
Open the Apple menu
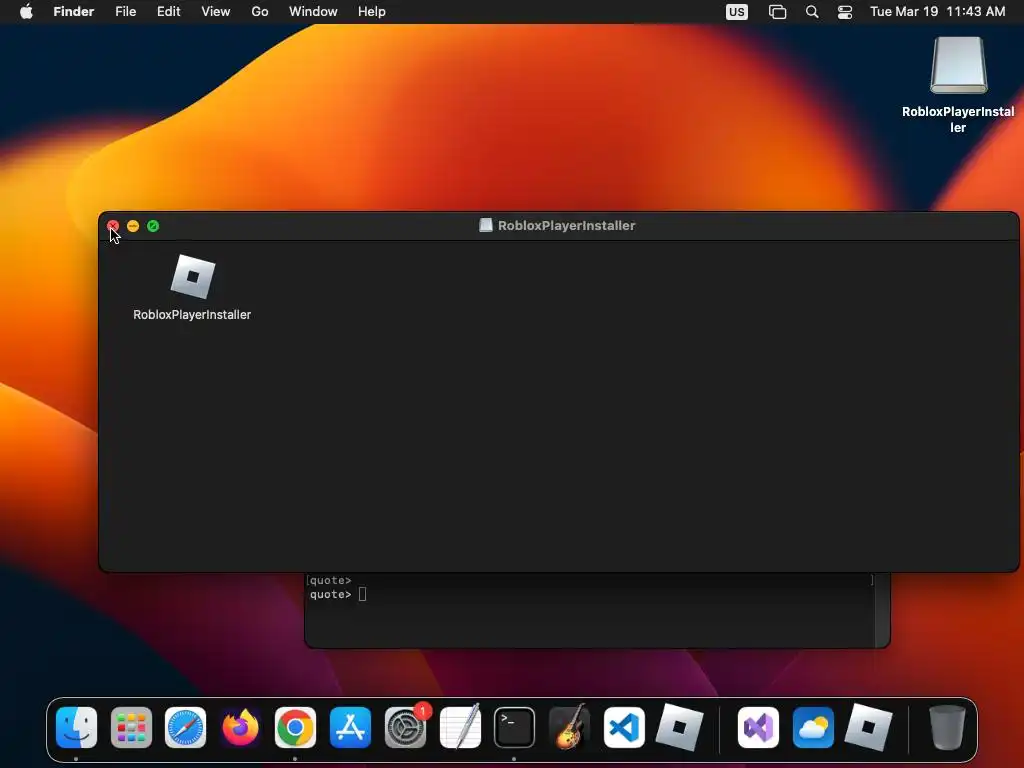[26, 12]
